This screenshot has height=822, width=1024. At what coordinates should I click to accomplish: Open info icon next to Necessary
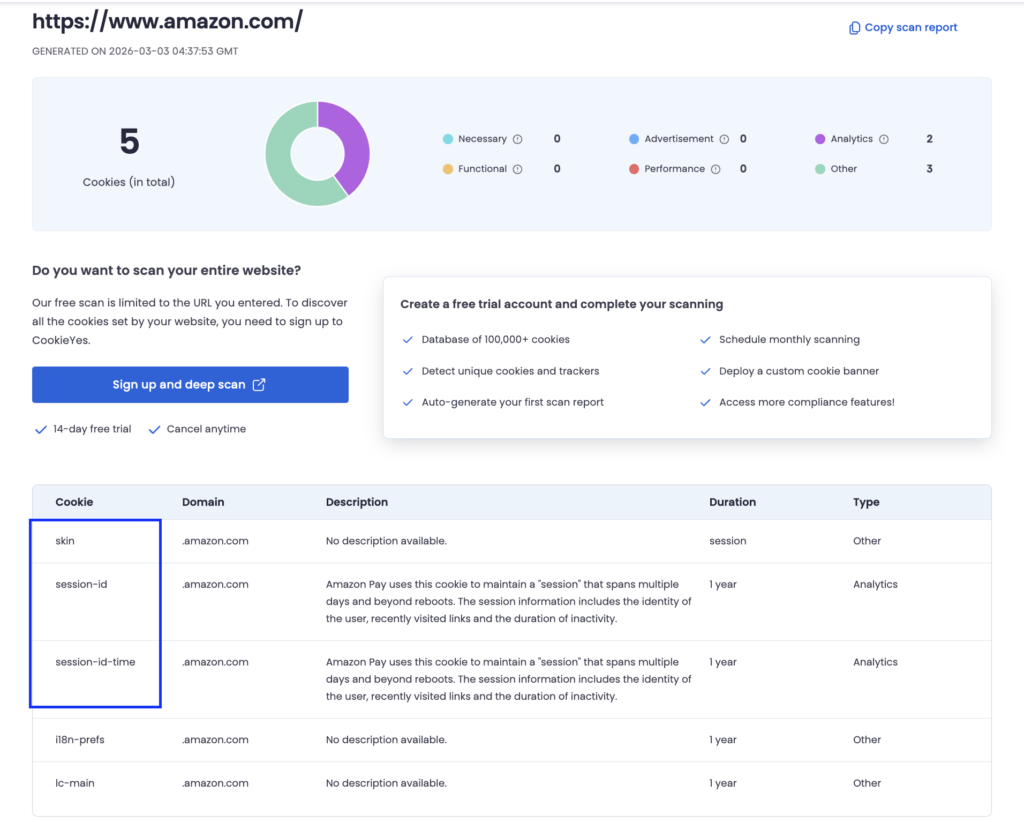(518, 139)
